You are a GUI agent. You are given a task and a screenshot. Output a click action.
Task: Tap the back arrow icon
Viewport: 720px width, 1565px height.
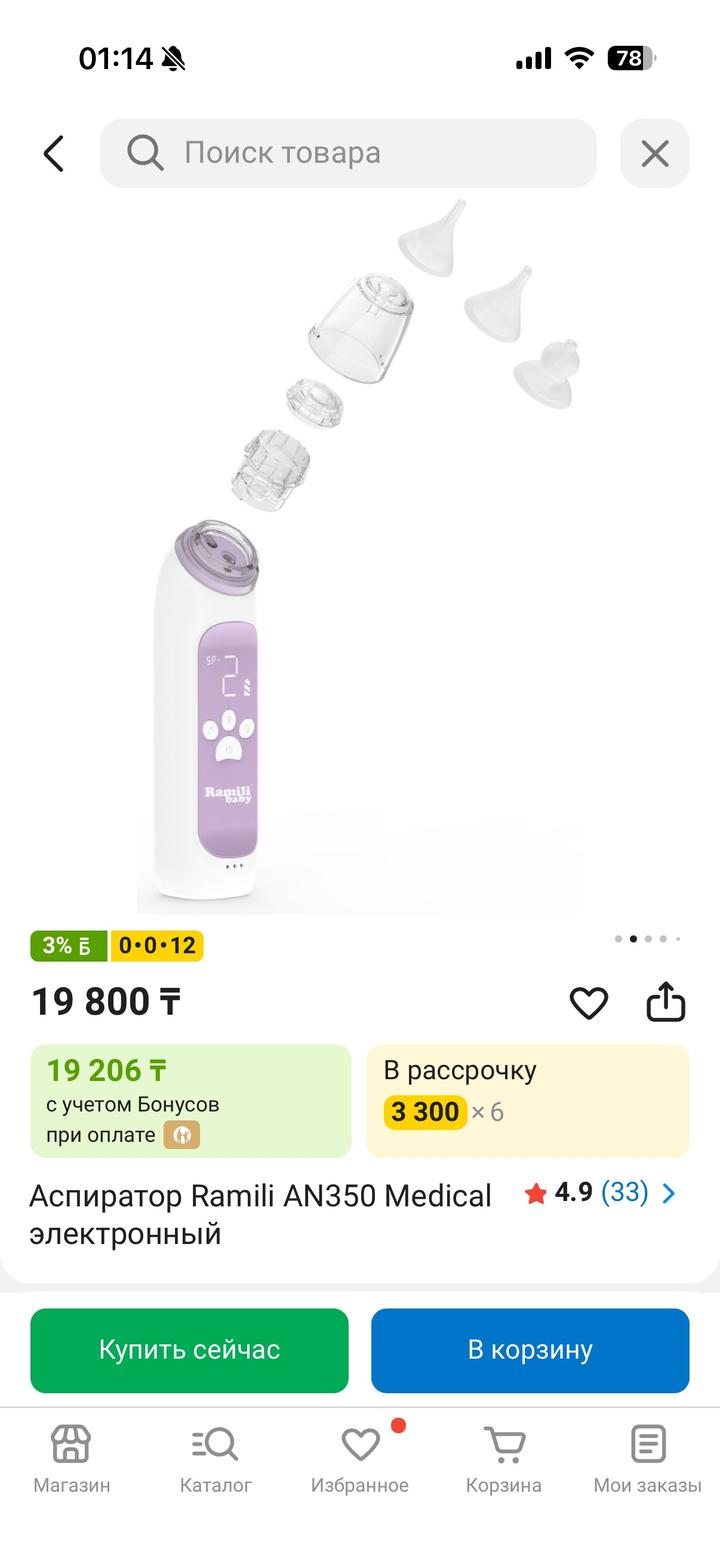click(x=54, y=153)
